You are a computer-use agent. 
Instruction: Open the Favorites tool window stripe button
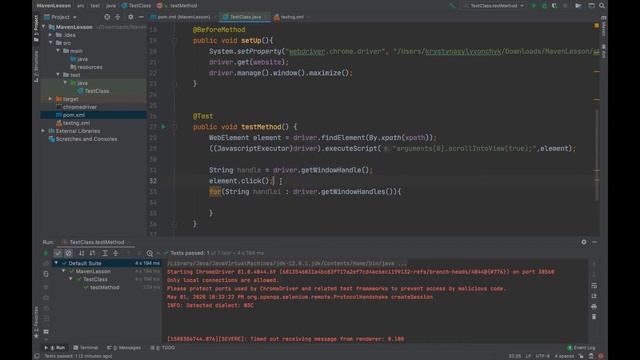[x=36, y=322]
